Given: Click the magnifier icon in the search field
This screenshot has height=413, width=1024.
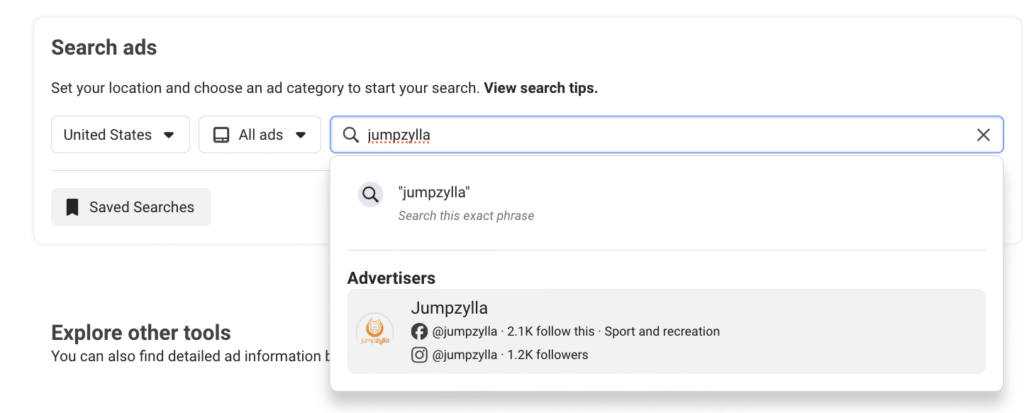Looking at the screenshot, I should point(350,135).
